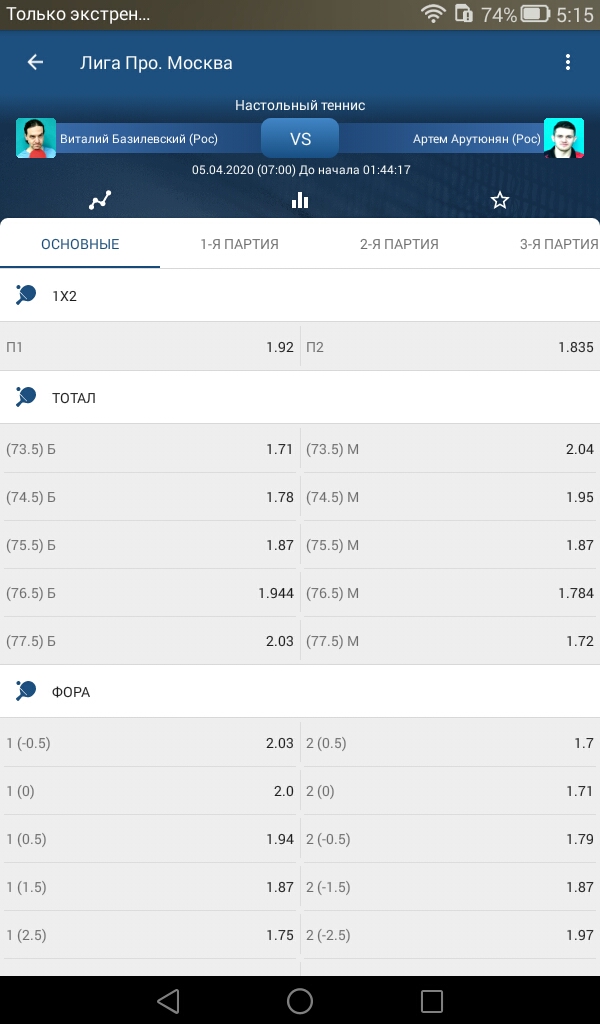The image size is (600, 1024).
Task: Switch to 2-Я ПАРТИЯ tab
Action: [x=399, y=244]
